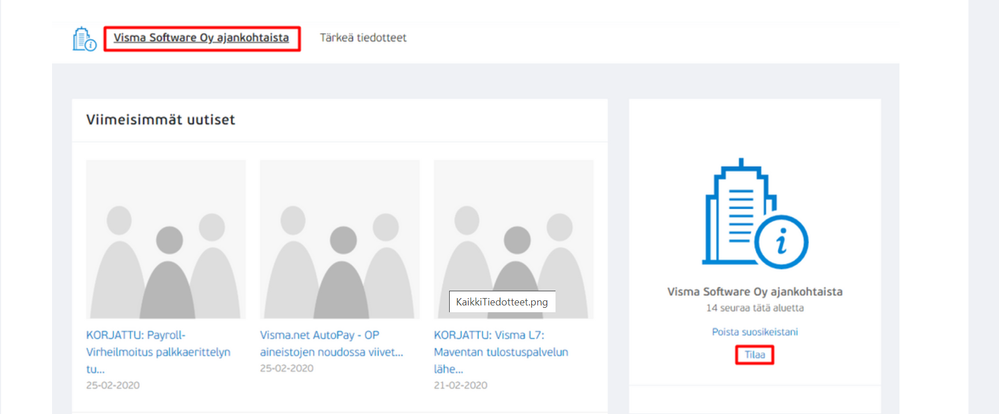Open KORJATTU: Payroll-Virheilmoitus palkkaerittelyn article link
Screen dimensions: 999x414
pos(159,352)
